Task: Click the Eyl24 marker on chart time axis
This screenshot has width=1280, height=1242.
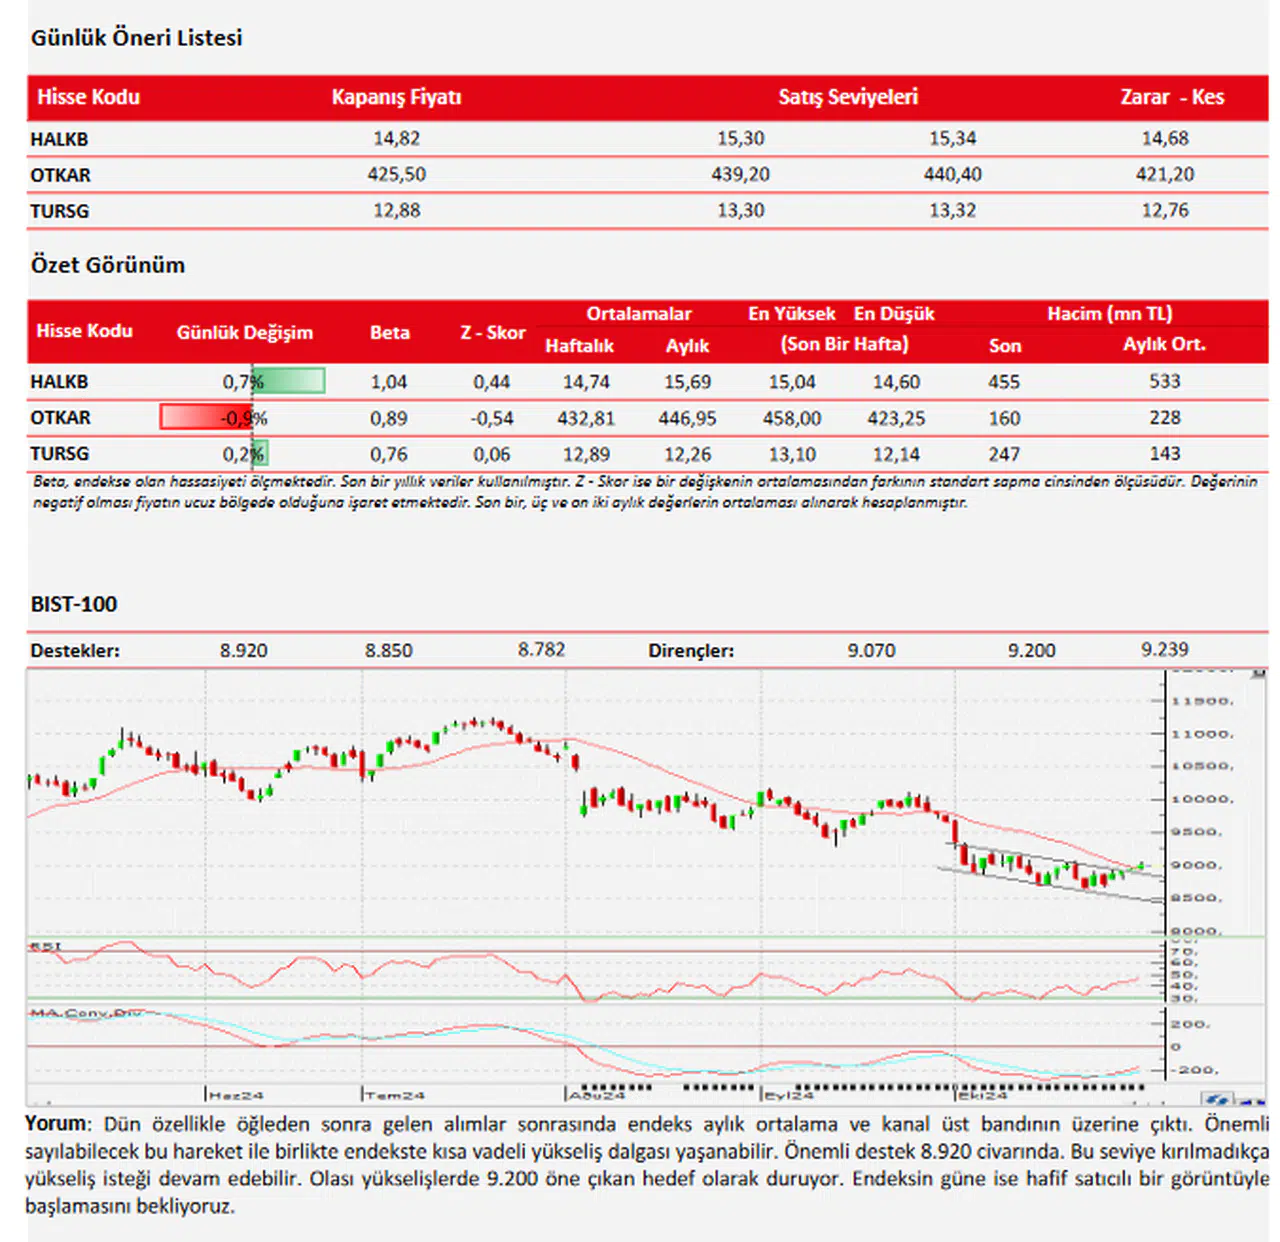Action: [x=789, y=1095]
